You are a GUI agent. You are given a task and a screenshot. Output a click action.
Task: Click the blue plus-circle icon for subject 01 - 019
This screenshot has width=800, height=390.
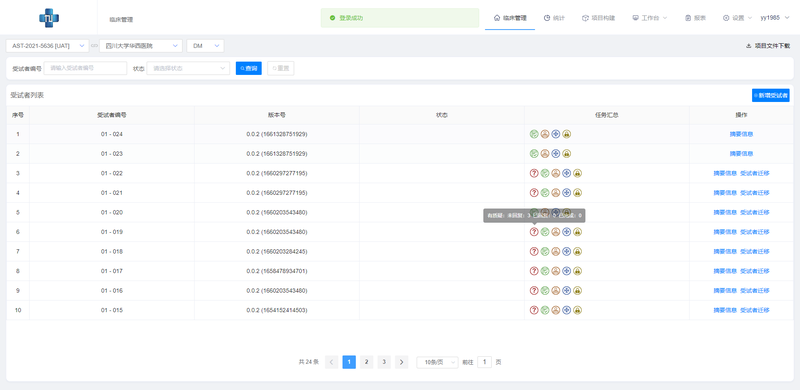566,232
